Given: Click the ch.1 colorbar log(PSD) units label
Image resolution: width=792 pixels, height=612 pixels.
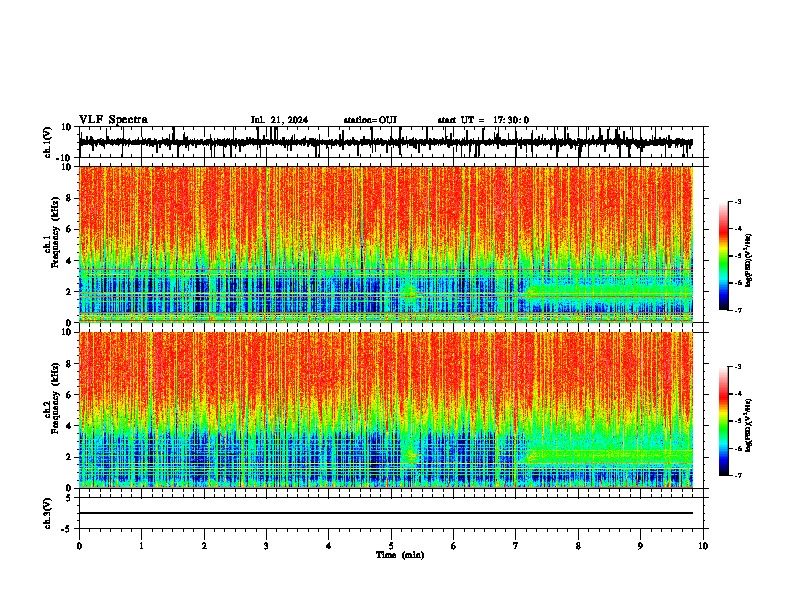Looking at the screenshot, I should tap(749, 261).
